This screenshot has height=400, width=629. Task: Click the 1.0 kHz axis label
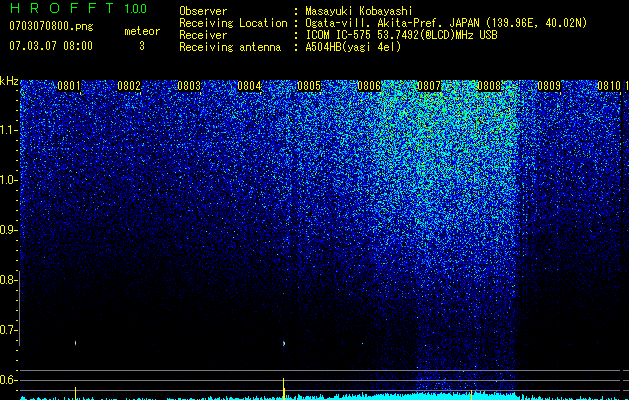tap(7, 180)
